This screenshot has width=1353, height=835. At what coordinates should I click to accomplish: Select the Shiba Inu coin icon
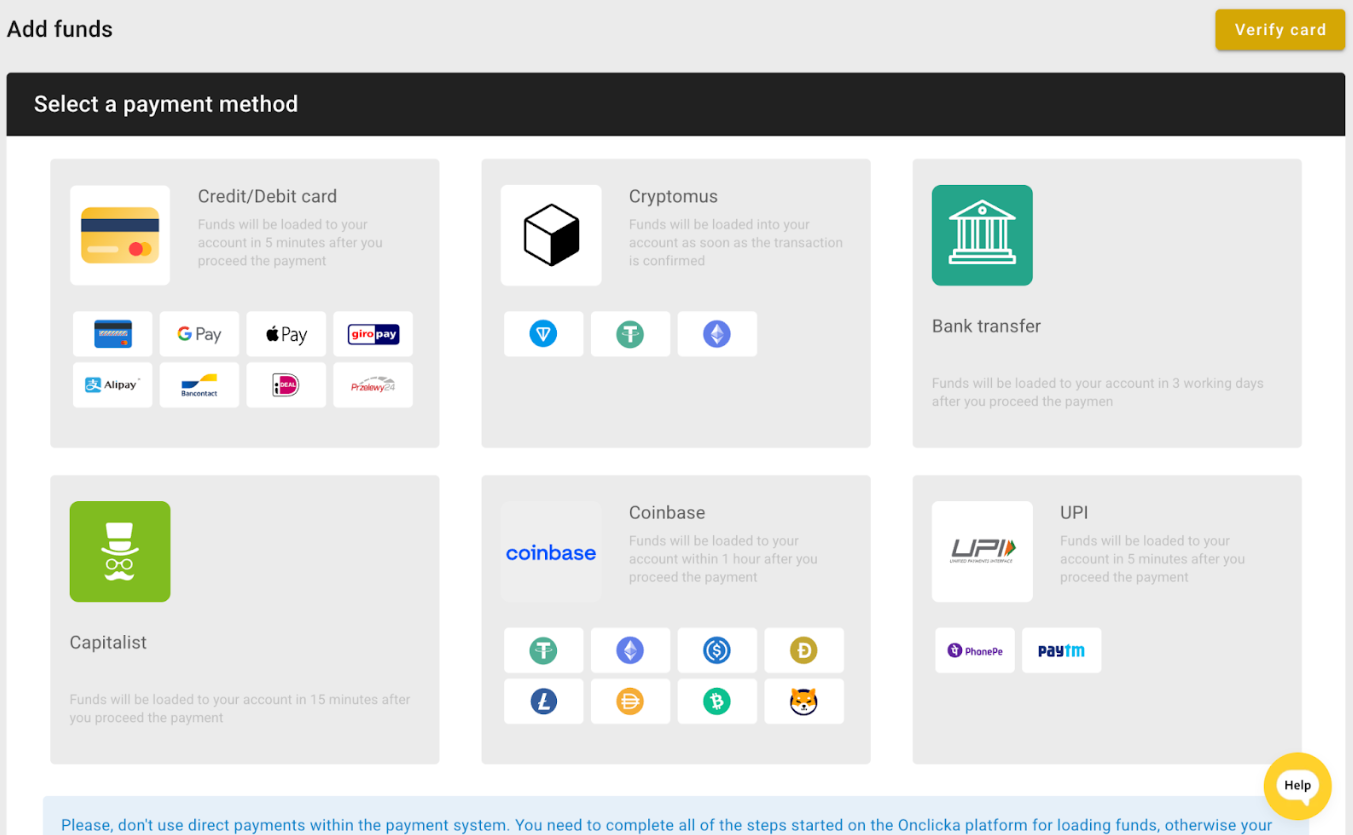pos(804,701)
